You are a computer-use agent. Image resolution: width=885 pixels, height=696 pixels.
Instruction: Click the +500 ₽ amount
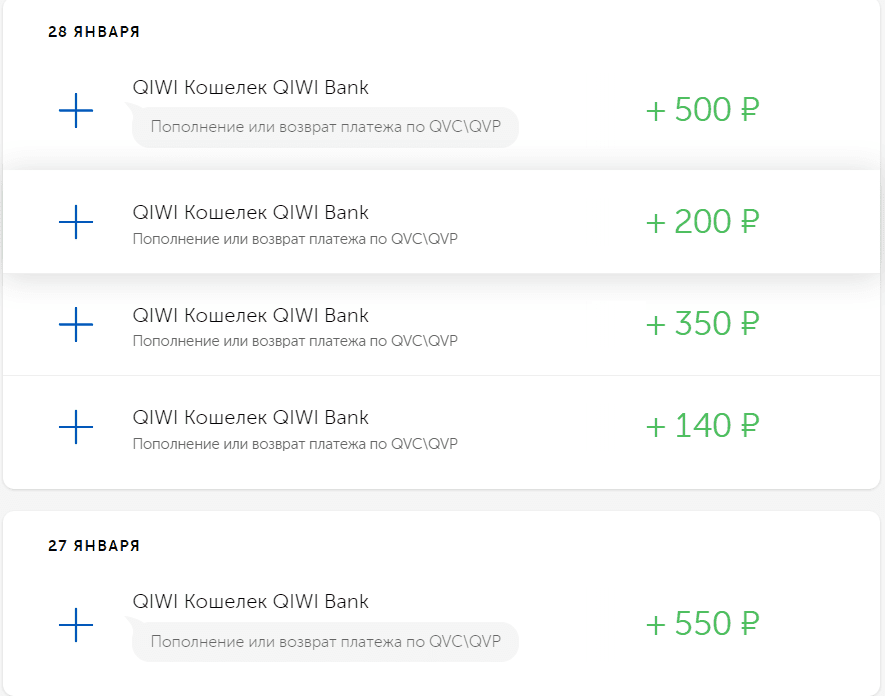point(703,110)
